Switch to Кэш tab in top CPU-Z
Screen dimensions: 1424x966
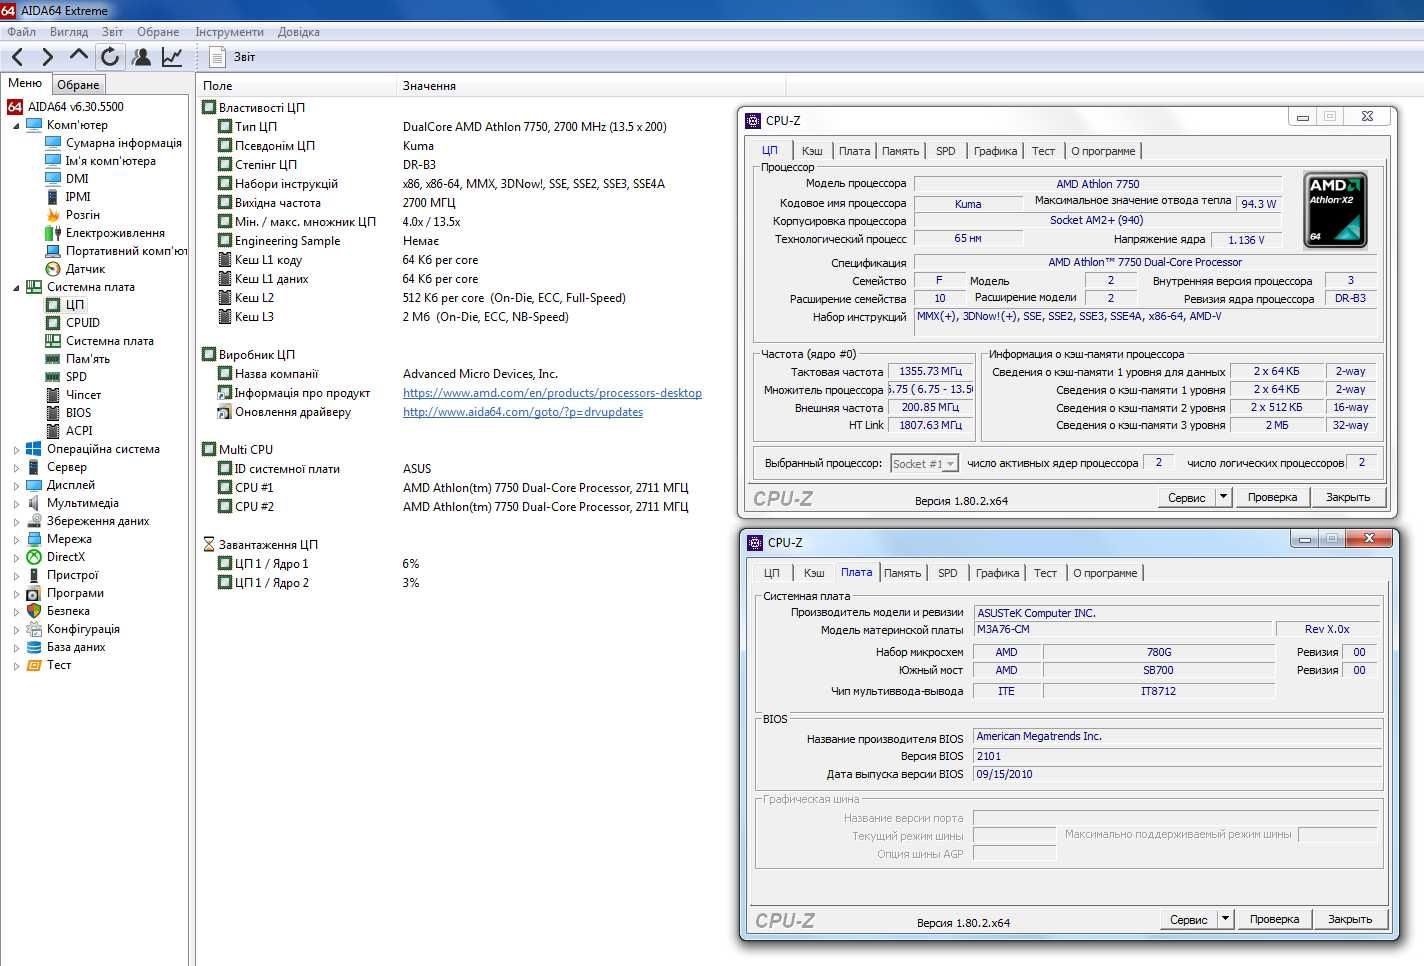812,151
